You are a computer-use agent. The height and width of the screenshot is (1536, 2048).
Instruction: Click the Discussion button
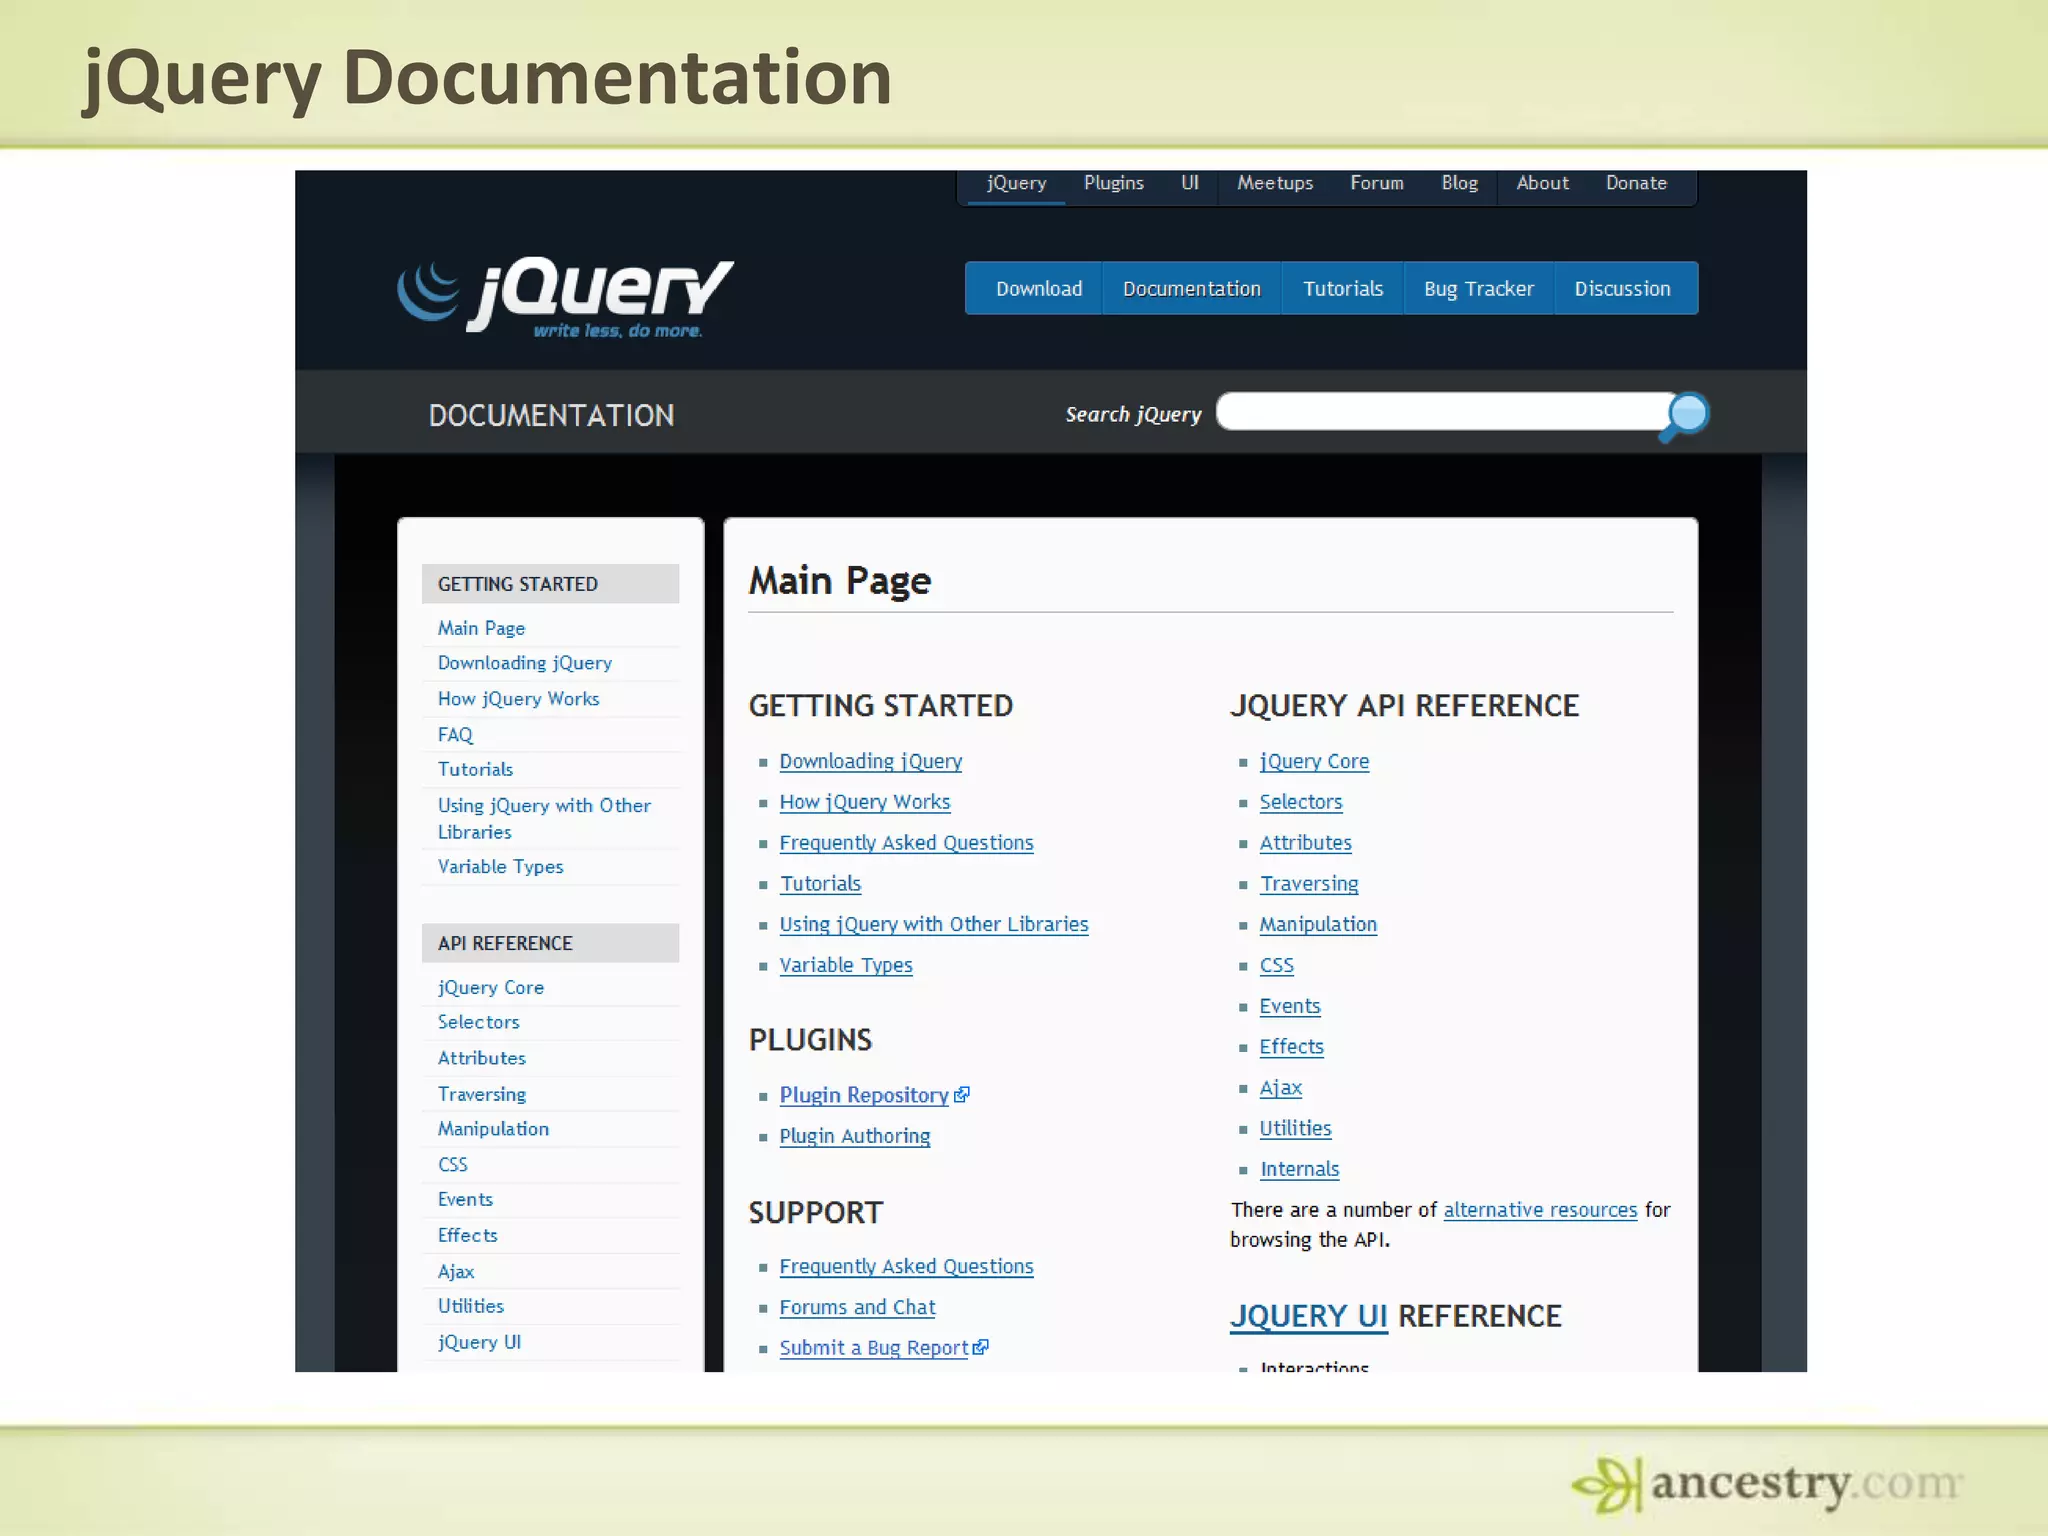1626,289
